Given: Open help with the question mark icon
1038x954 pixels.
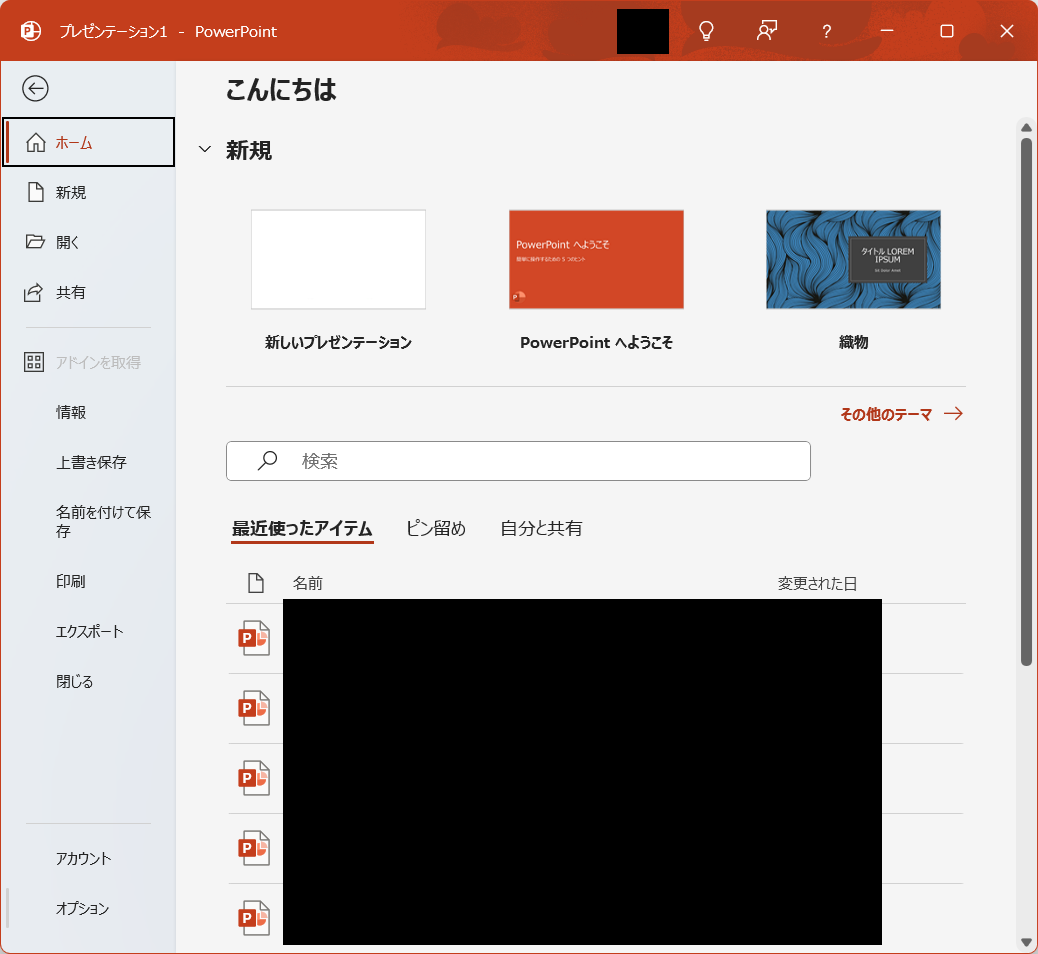Looking at the screenshot, I should tap(826, 31).
